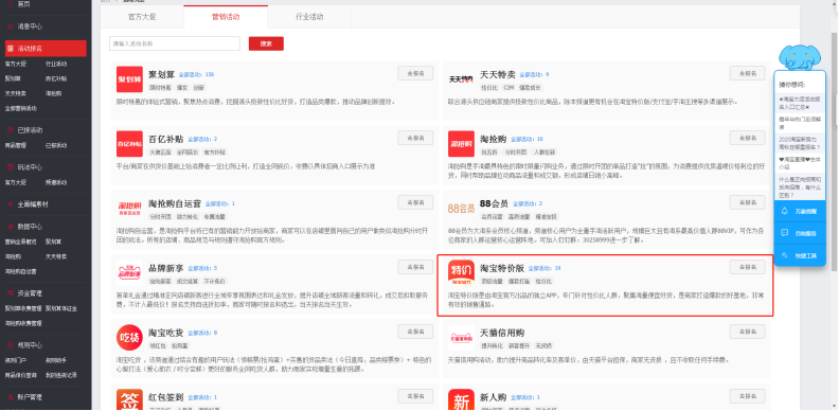Image resolution: width=839 pixels, height=411 pixels.
Task: Switch to the 营销活动 tab
Action: pyautogui.click(x=226, y=17)
